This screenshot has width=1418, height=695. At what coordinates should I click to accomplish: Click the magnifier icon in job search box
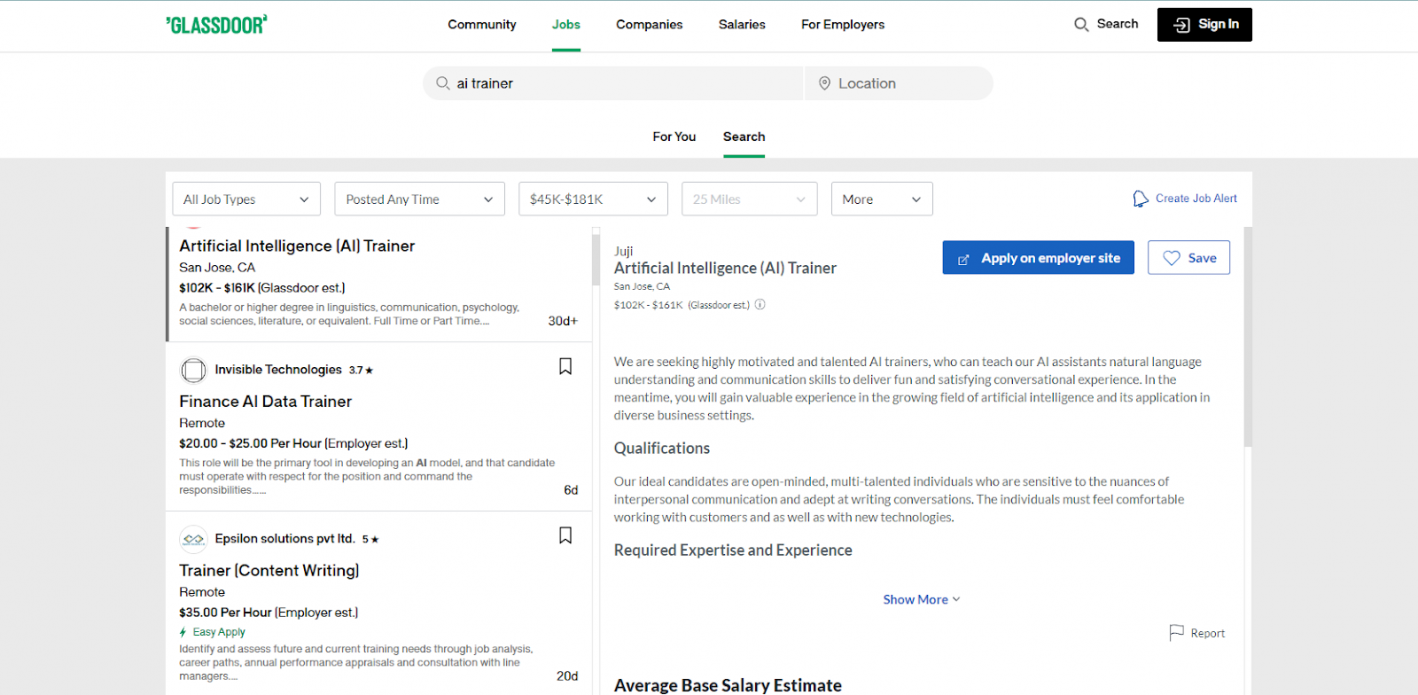point(441,84)
